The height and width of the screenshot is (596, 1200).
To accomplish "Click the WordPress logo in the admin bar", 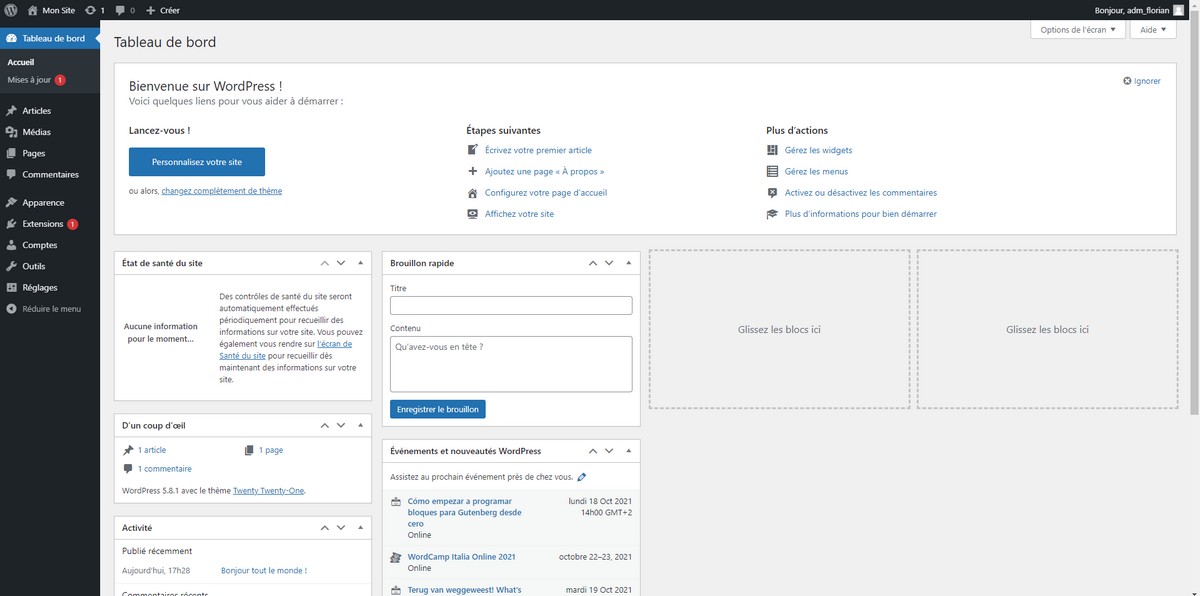I will coord(10,10).
